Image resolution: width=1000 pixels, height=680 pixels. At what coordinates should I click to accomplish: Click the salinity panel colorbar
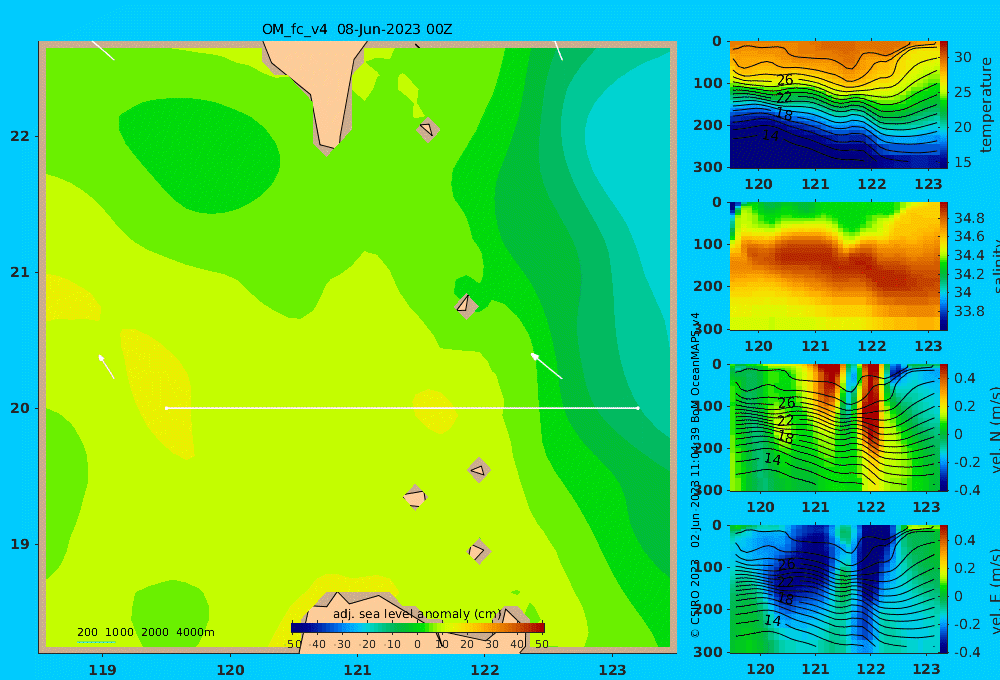[x=943, y=266]
